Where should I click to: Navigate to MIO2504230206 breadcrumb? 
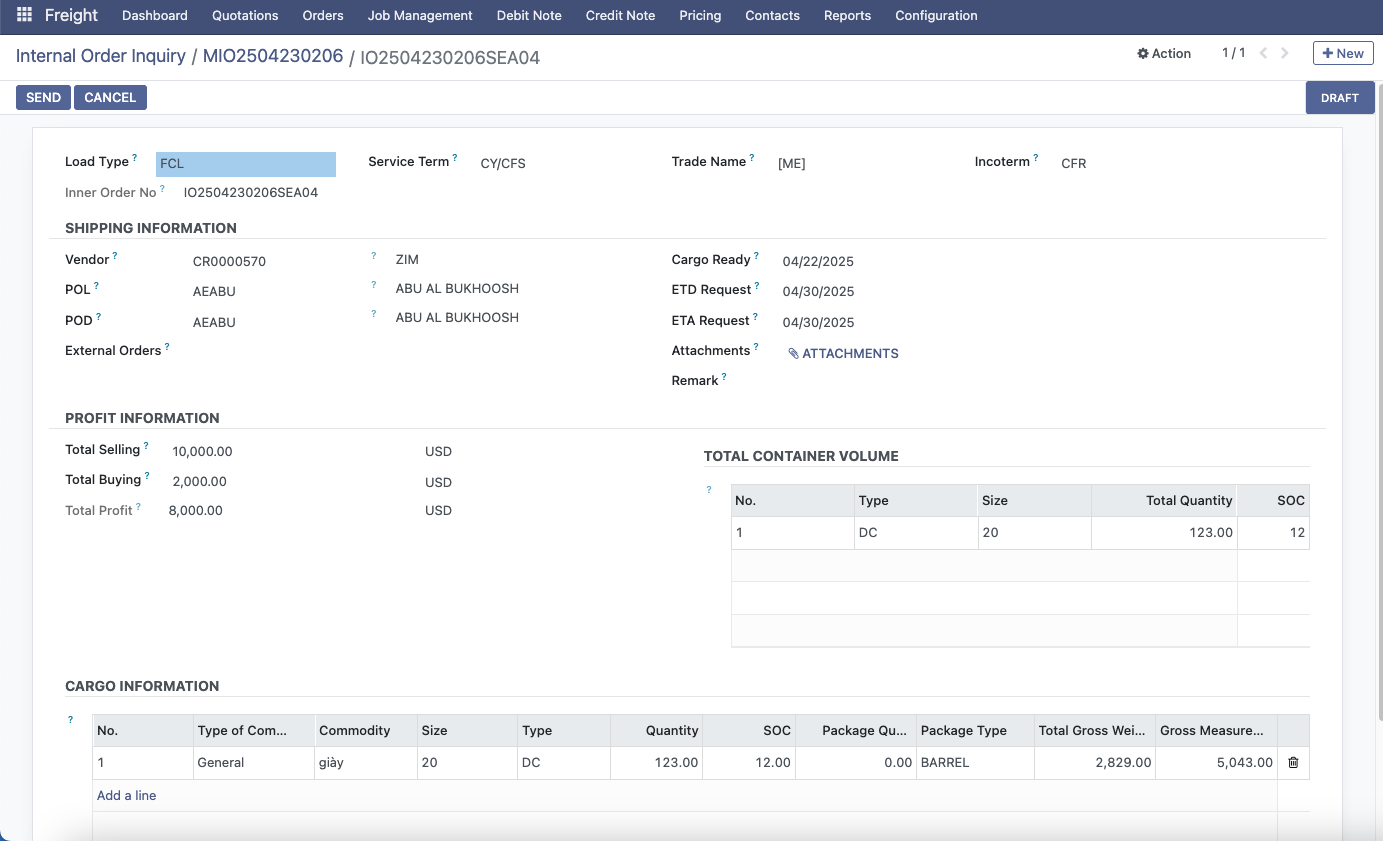pyautogui.click(x=272, y=56)
